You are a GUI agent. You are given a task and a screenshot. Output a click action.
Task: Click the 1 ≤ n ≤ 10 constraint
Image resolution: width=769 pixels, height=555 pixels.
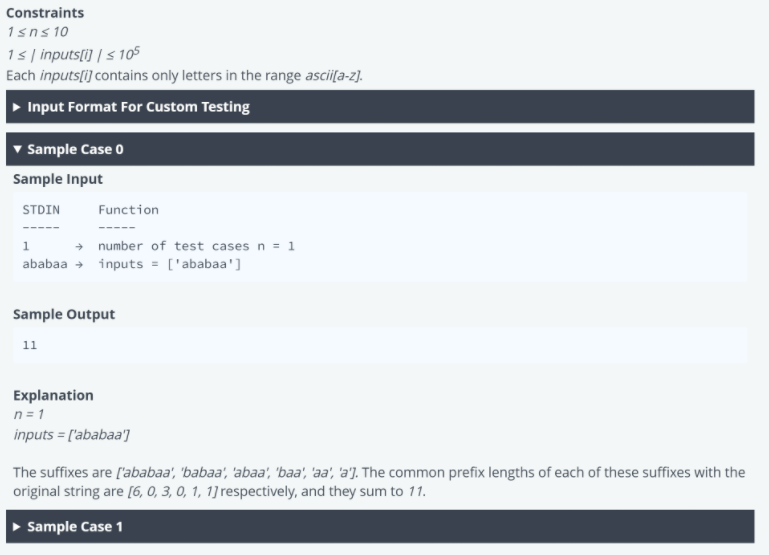[37, 32]
